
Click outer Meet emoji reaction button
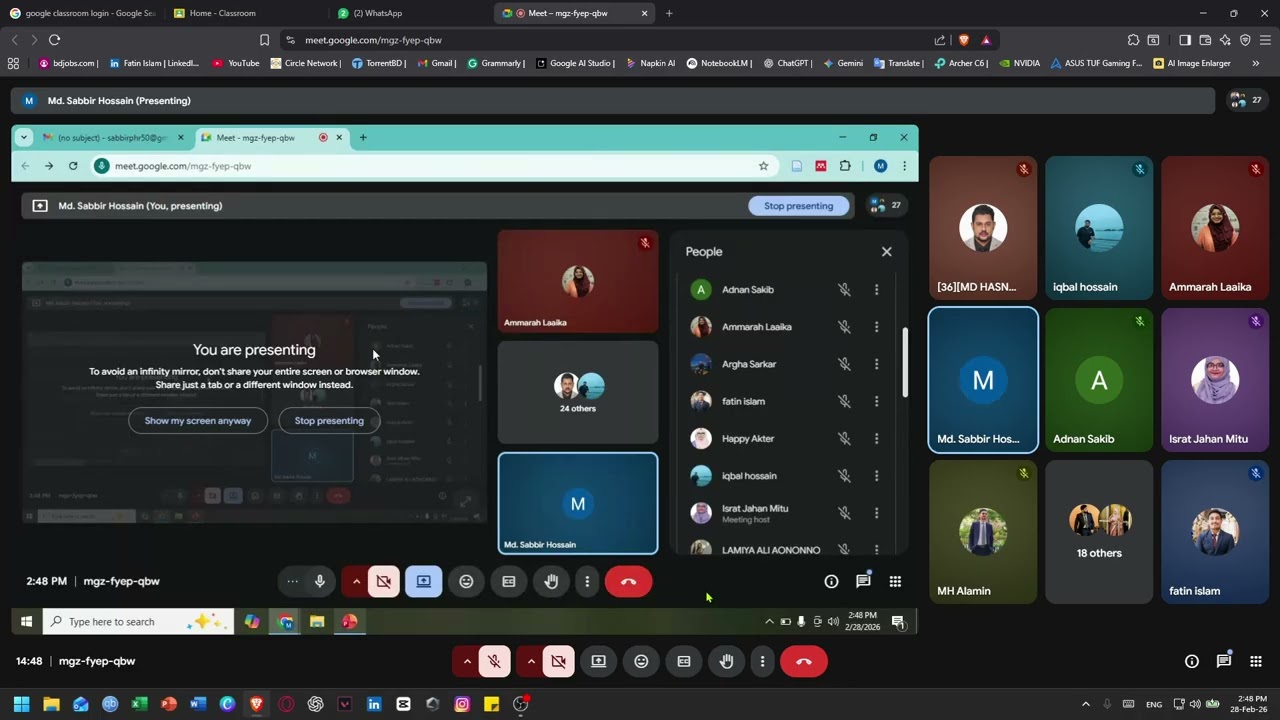(x=641, y=661)
